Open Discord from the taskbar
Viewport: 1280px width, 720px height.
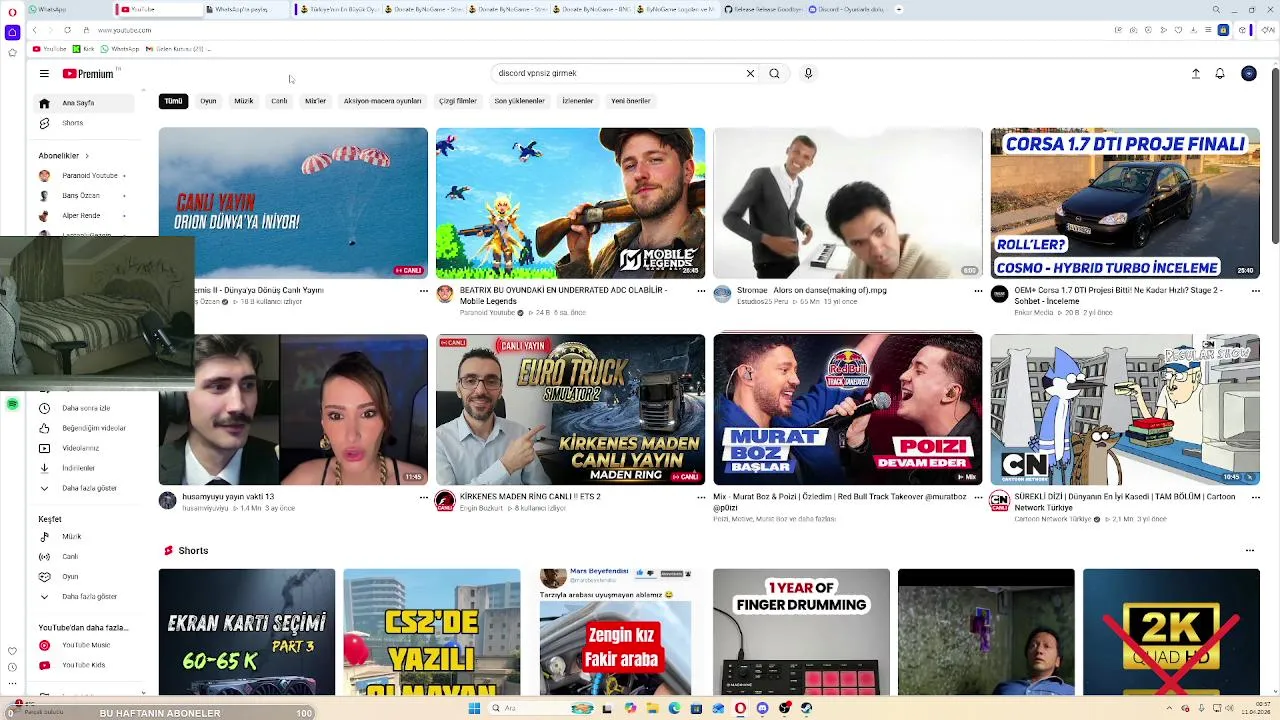point(762,708)
